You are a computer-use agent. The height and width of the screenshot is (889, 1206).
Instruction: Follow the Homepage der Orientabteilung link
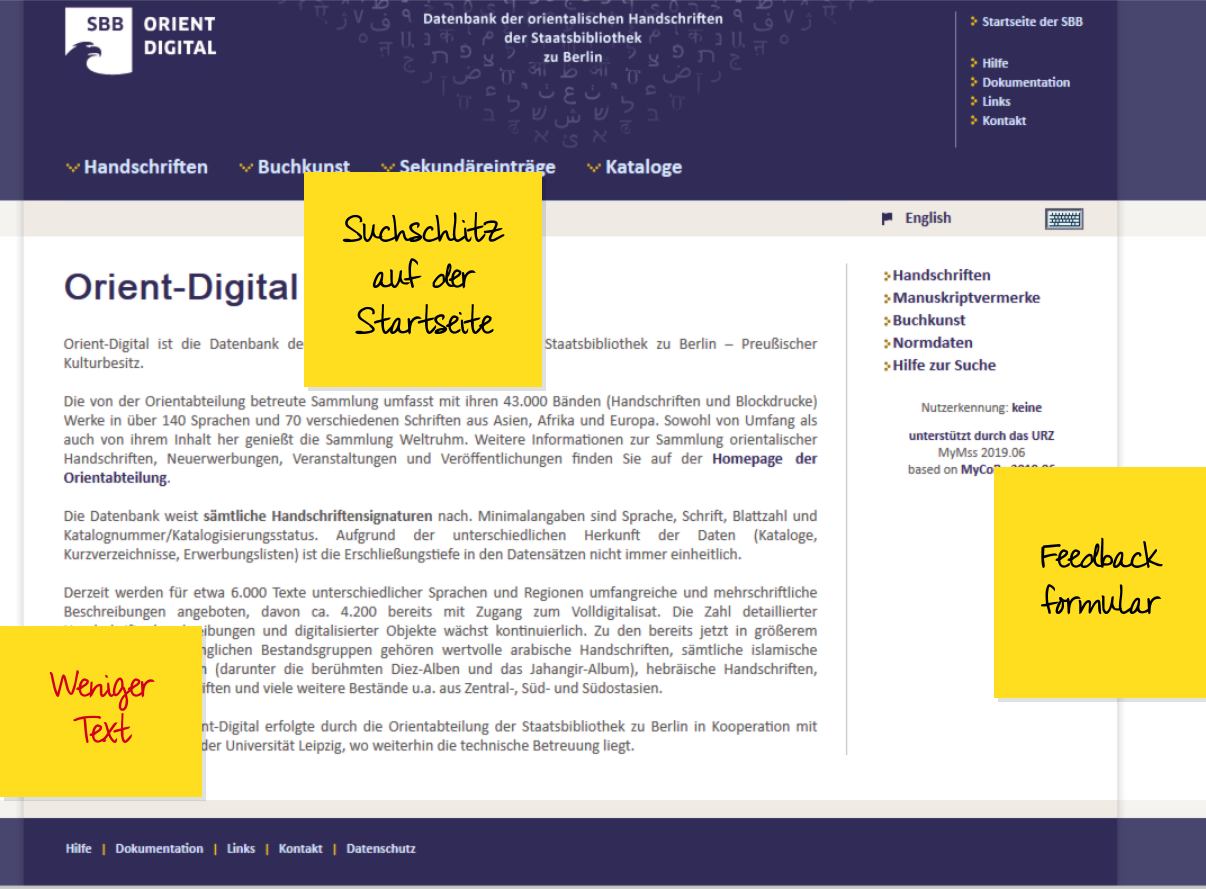[440, 468]
